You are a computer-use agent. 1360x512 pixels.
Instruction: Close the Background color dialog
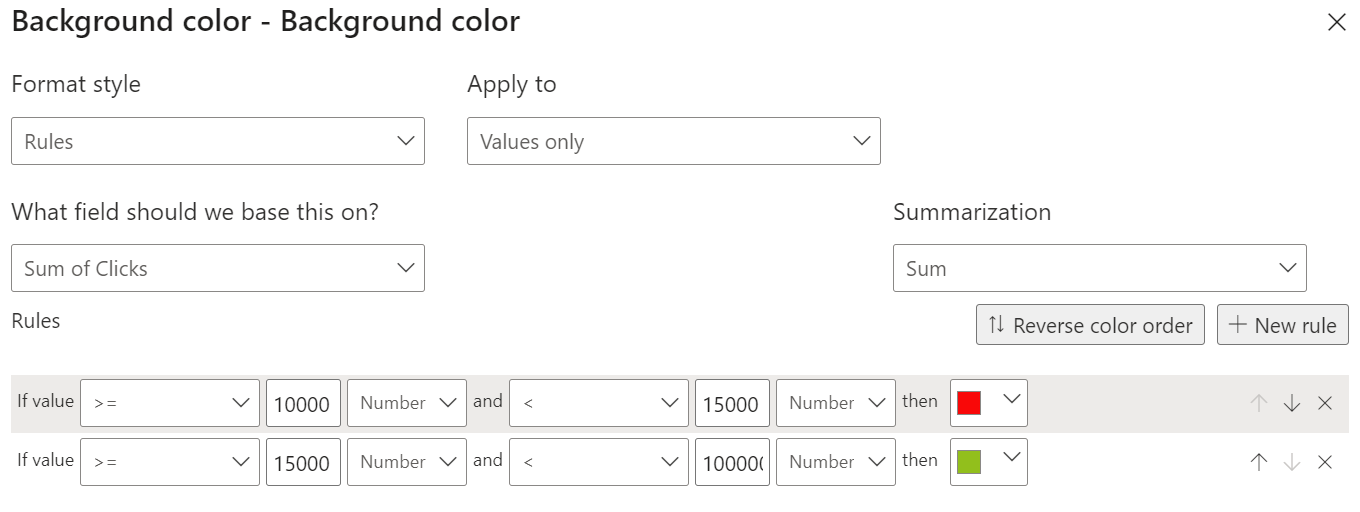[1336, 22]
